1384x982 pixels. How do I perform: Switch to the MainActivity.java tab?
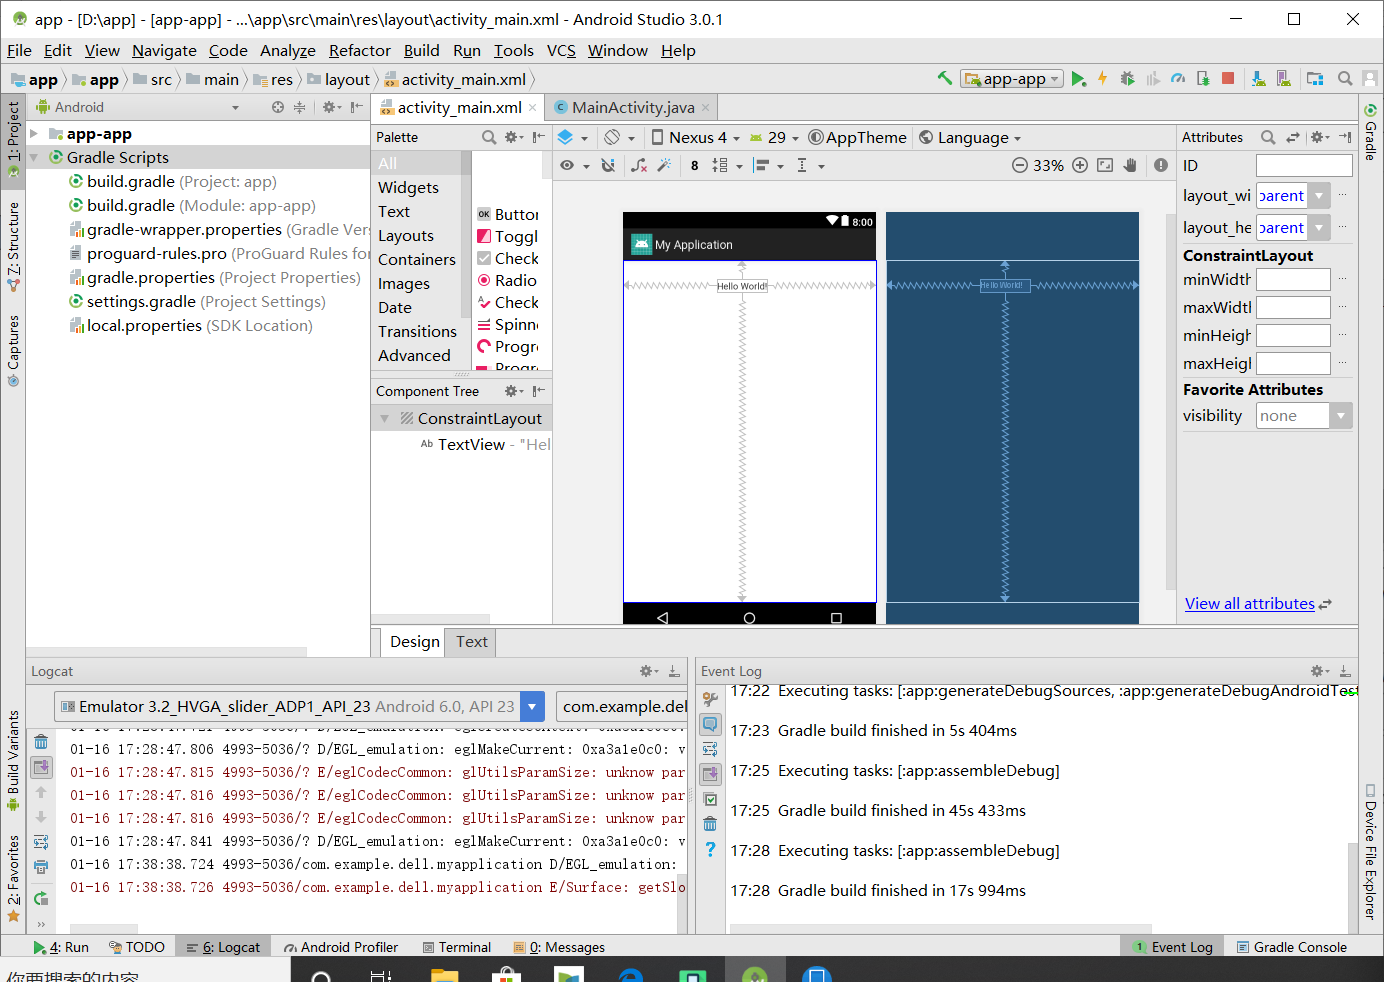click(632, 107)
